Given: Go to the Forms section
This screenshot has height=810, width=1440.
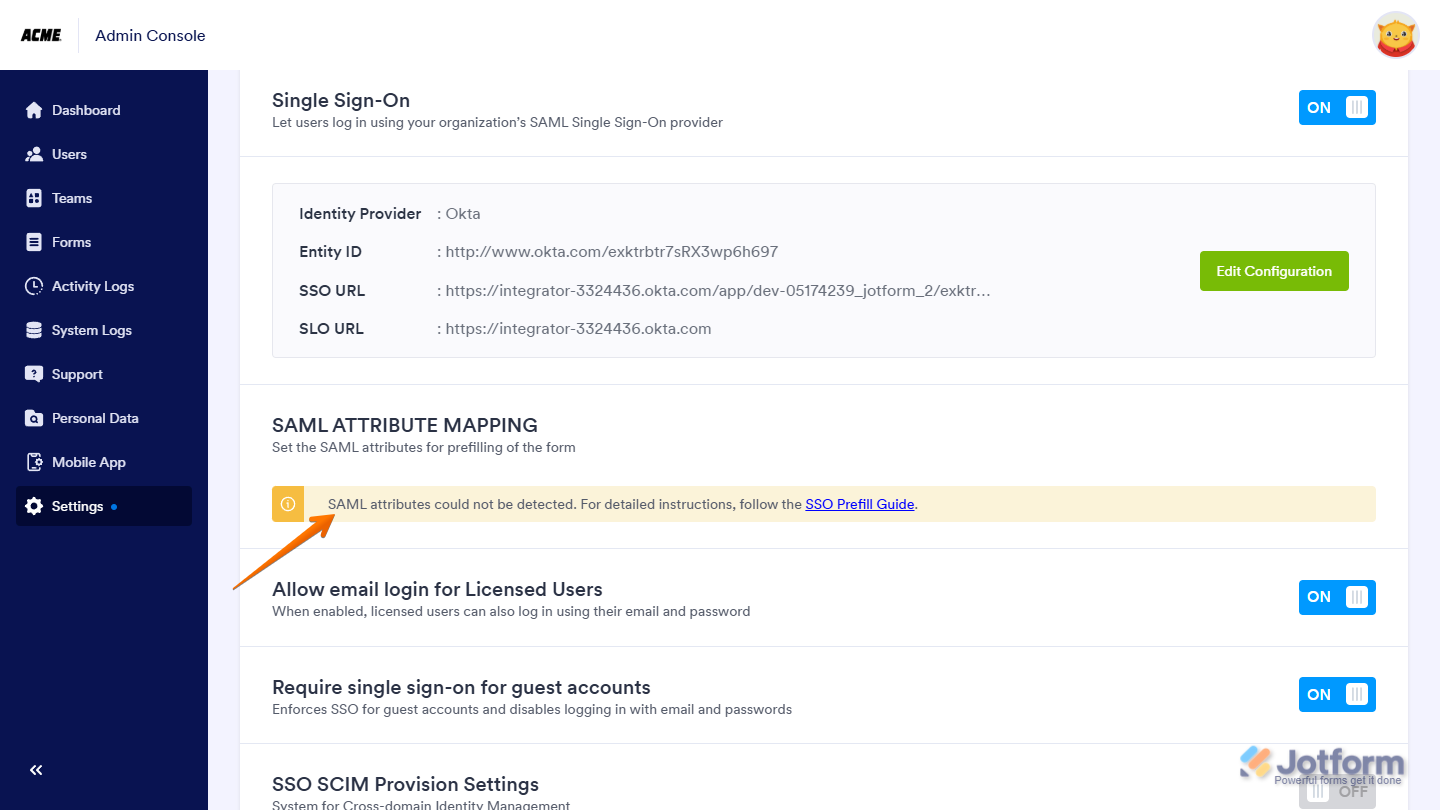Looking at the screenshot, I should 35,242.
